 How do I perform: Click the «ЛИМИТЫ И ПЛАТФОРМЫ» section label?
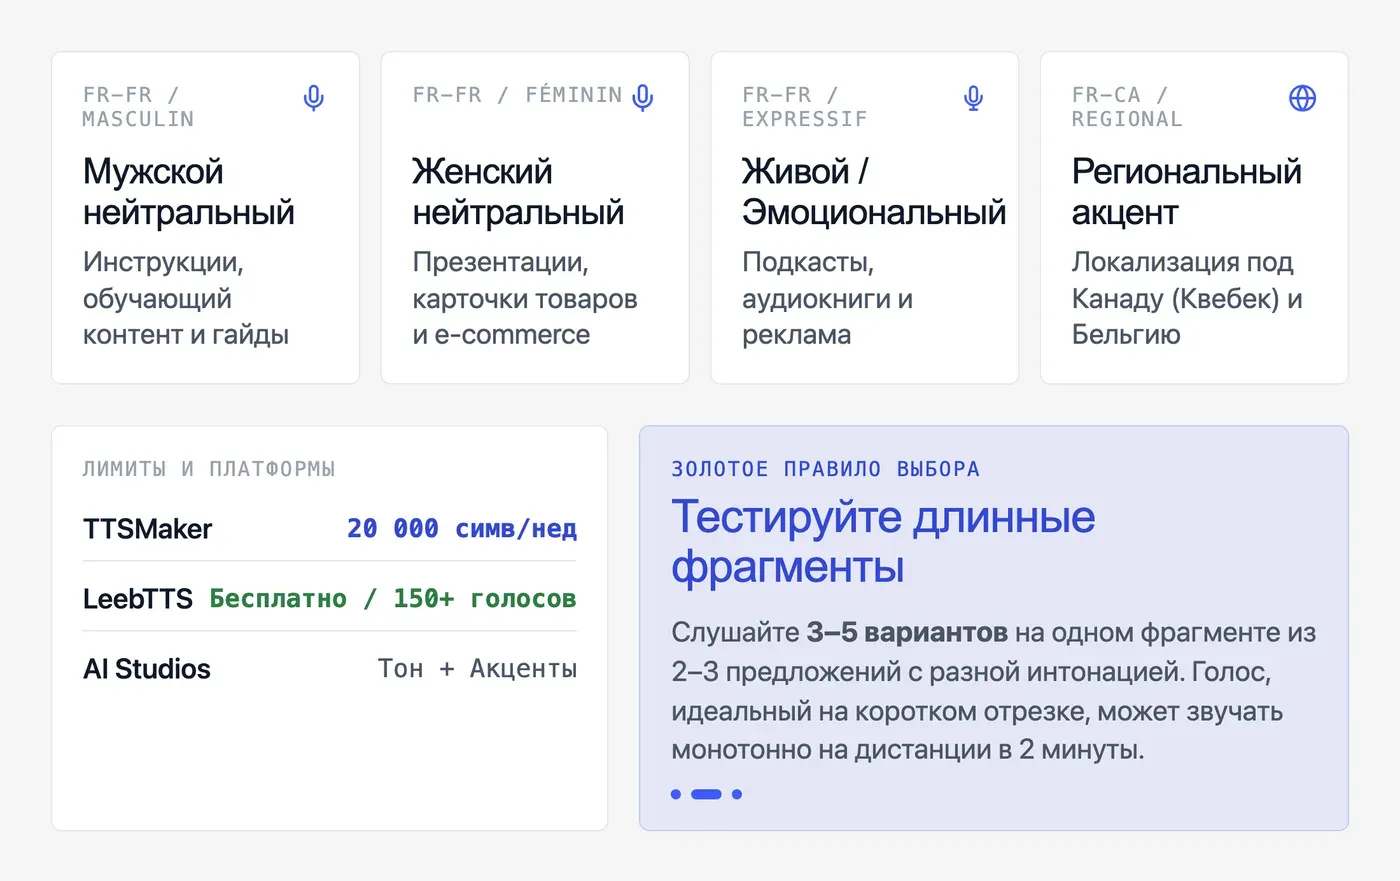click(209, 469)
